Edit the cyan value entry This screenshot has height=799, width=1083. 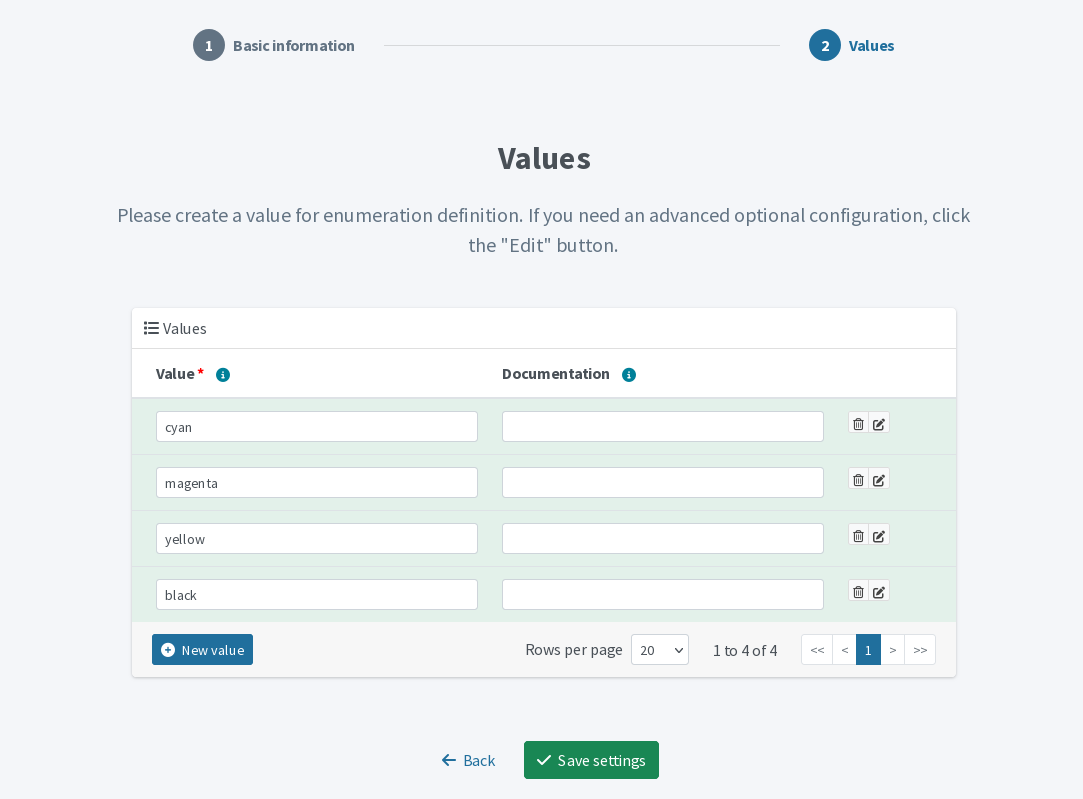pyautogui.click(x=879, y=423)
